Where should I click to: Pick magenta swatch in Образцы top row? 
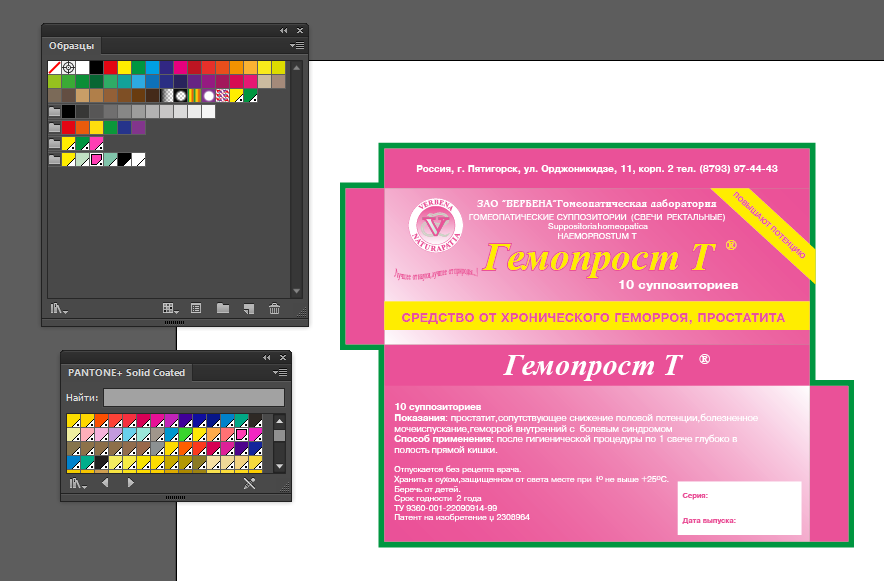(x=180, y=68)
